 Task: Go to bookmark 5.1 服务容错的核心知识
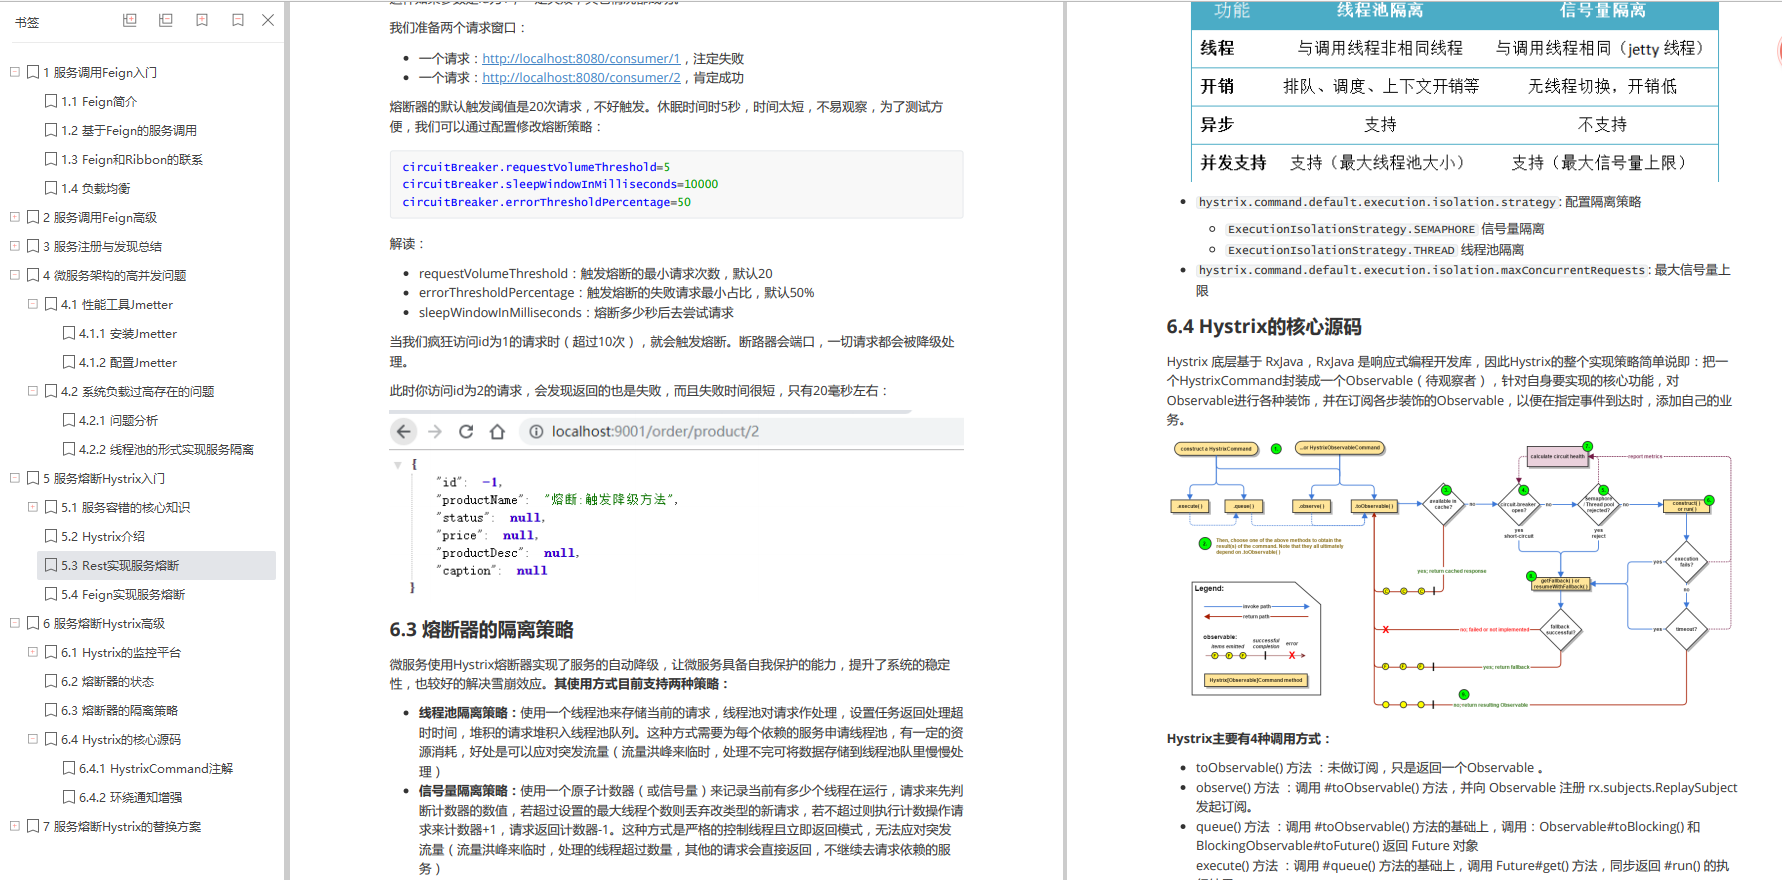click(125, 507)
